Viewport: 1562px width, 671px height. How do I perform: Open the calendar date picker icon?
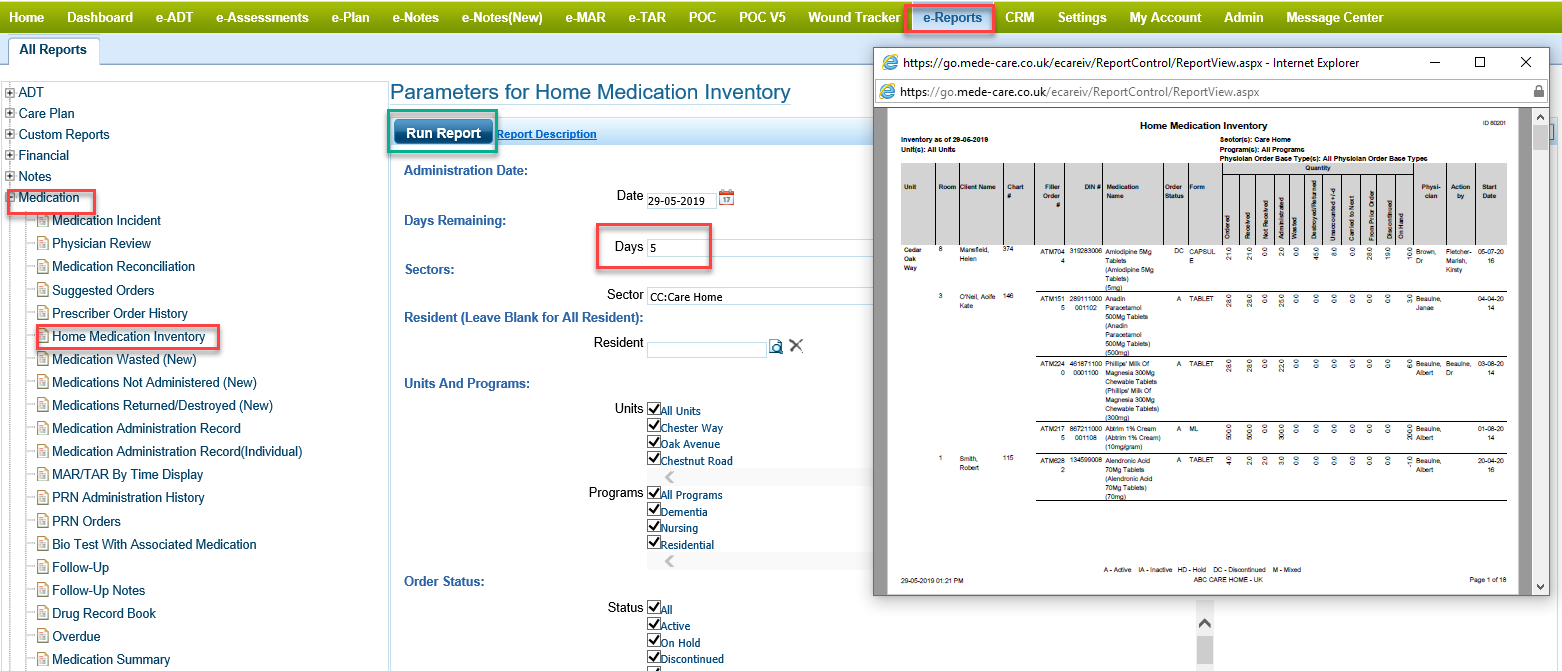tap(727, 198)
